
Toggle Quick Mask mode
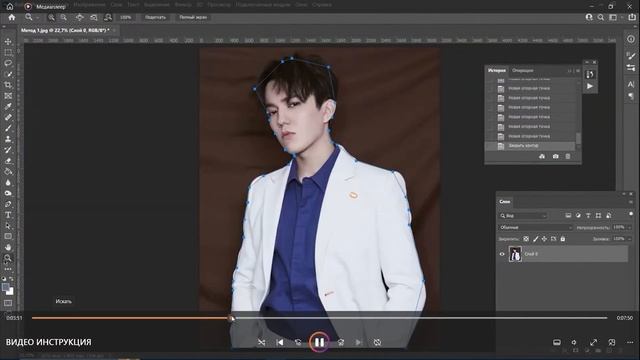[8, 303]
